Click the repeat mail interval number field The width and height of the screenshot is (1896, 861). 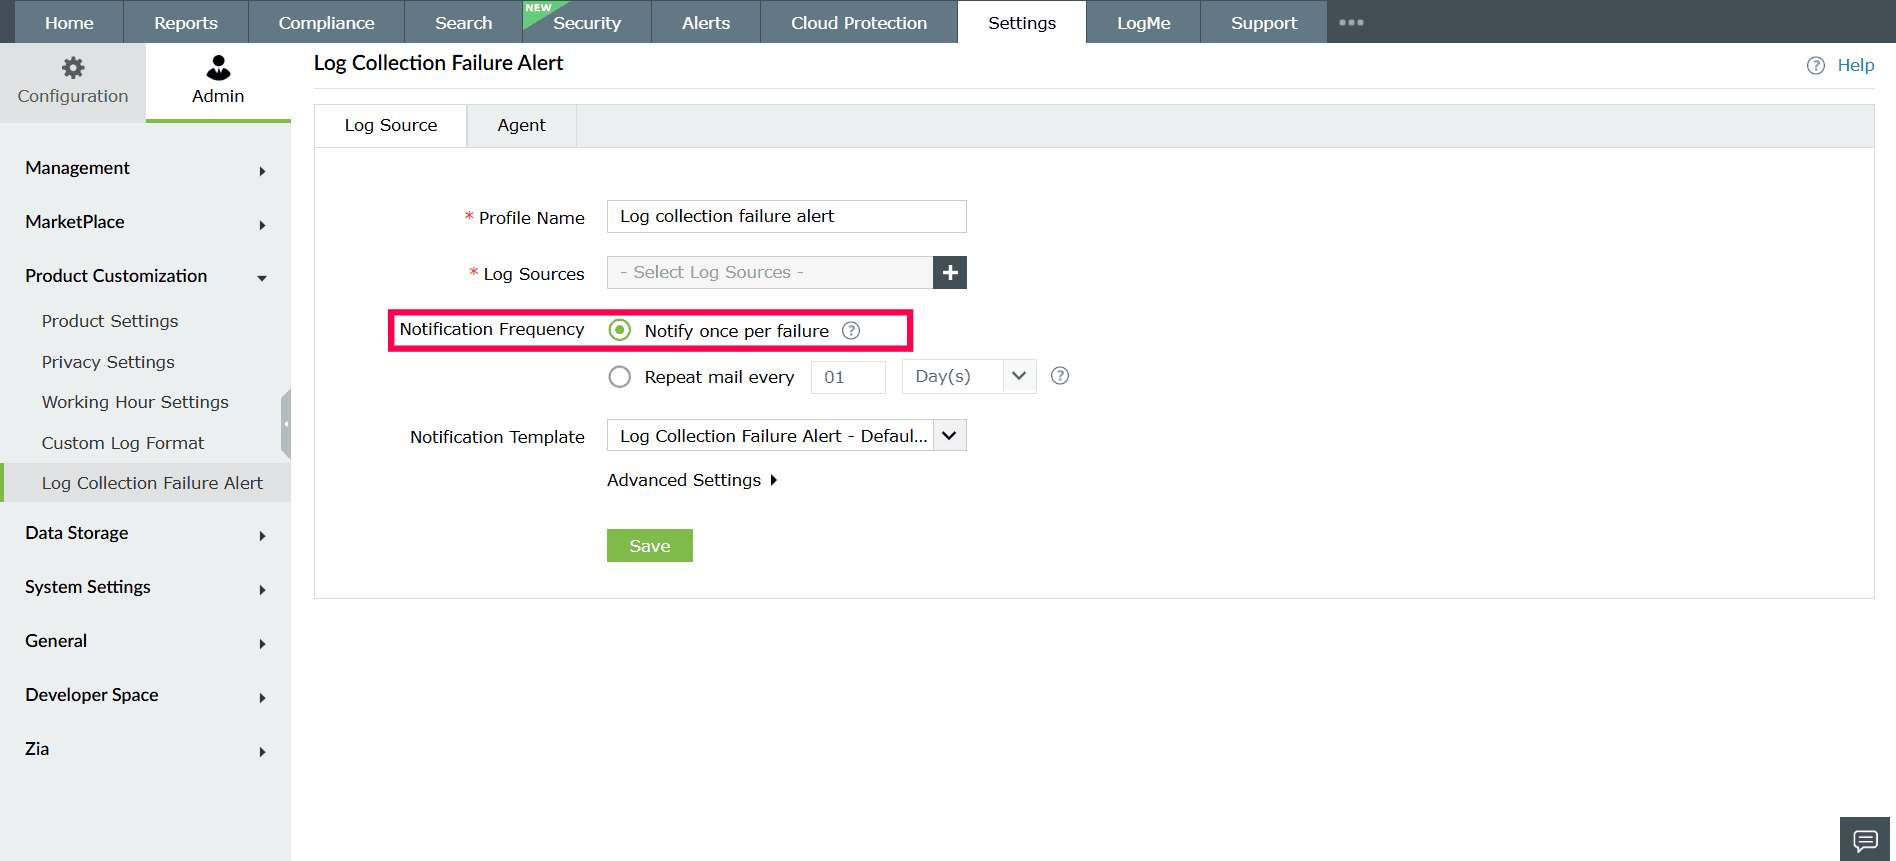coord(848,377)
